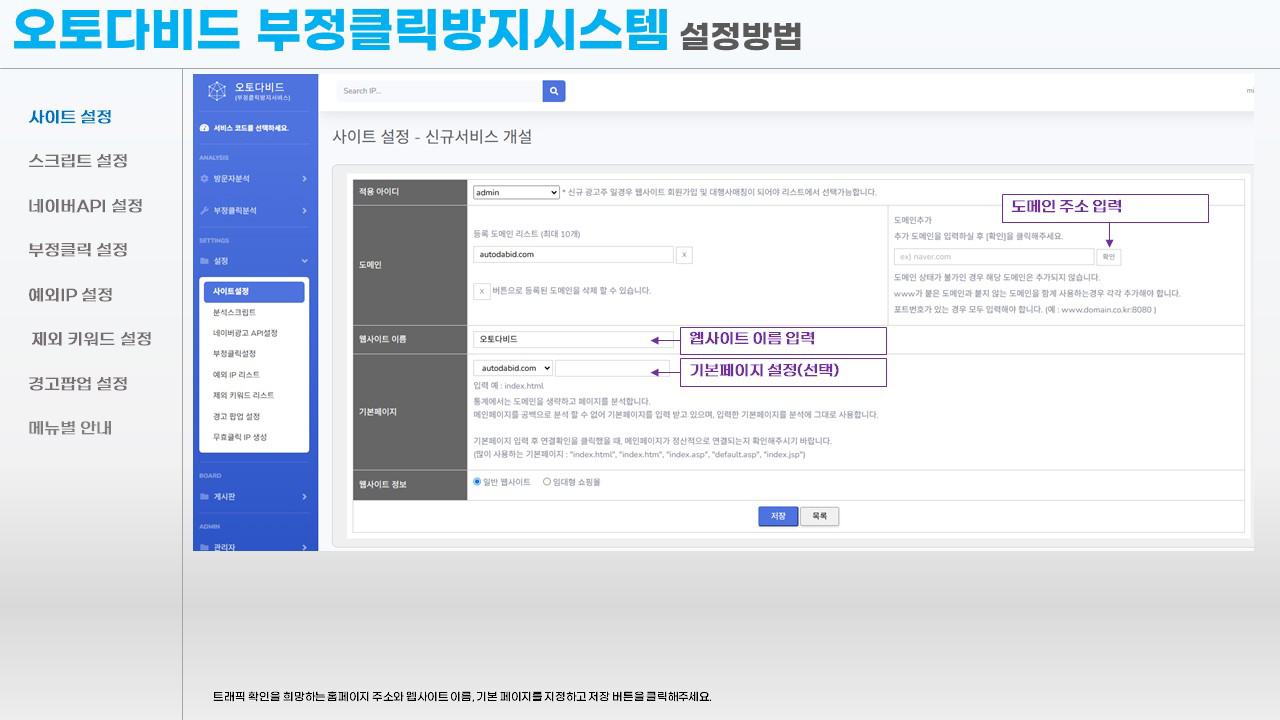Click the Search IP input field
Screen dimensions: 1280x720
(439, 91)
